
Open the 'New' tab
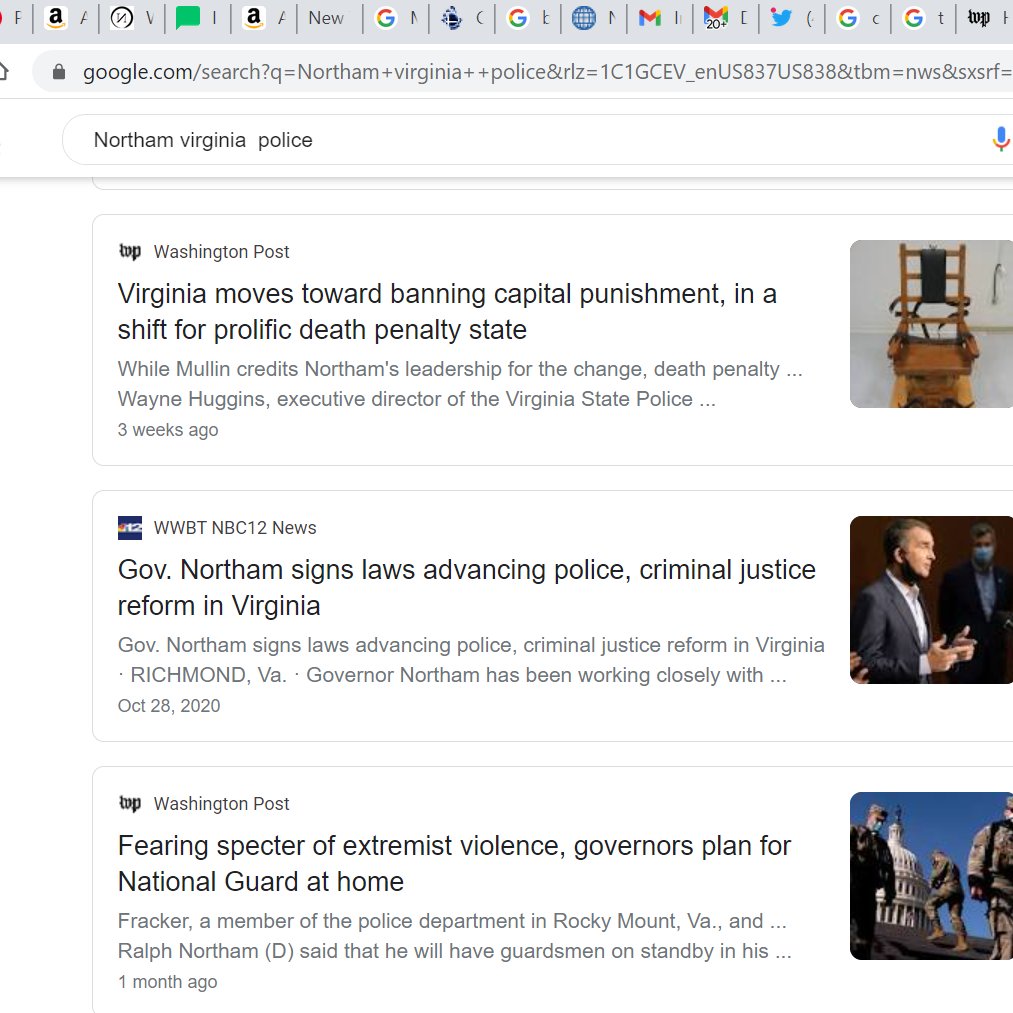point(329,18)
